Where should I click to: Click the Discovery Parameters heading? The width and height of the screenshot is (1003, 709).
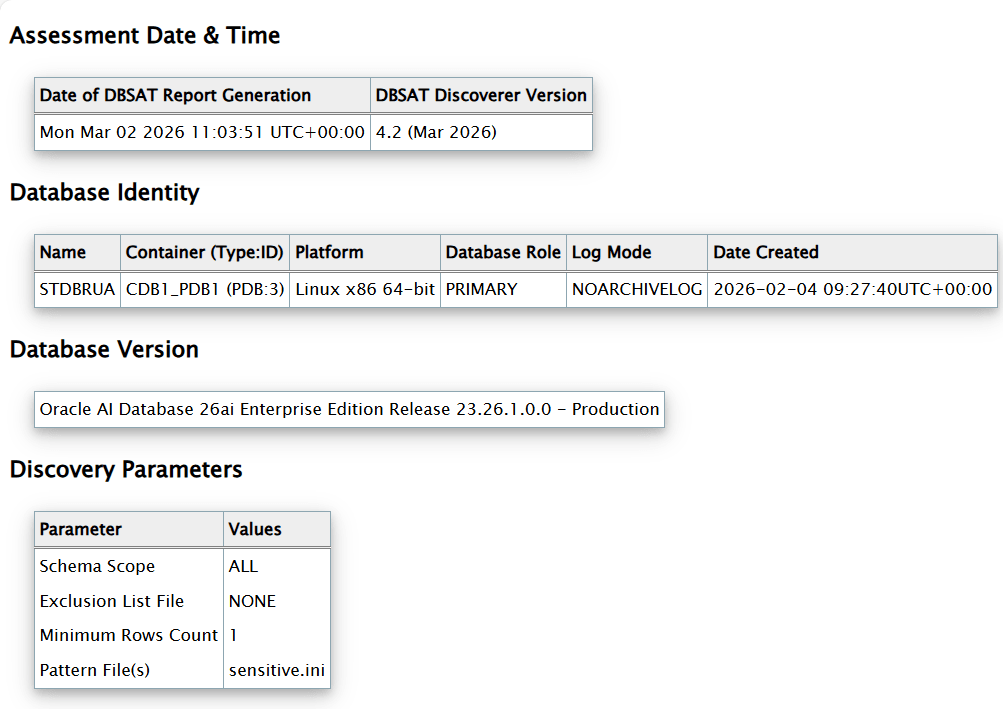126,470
